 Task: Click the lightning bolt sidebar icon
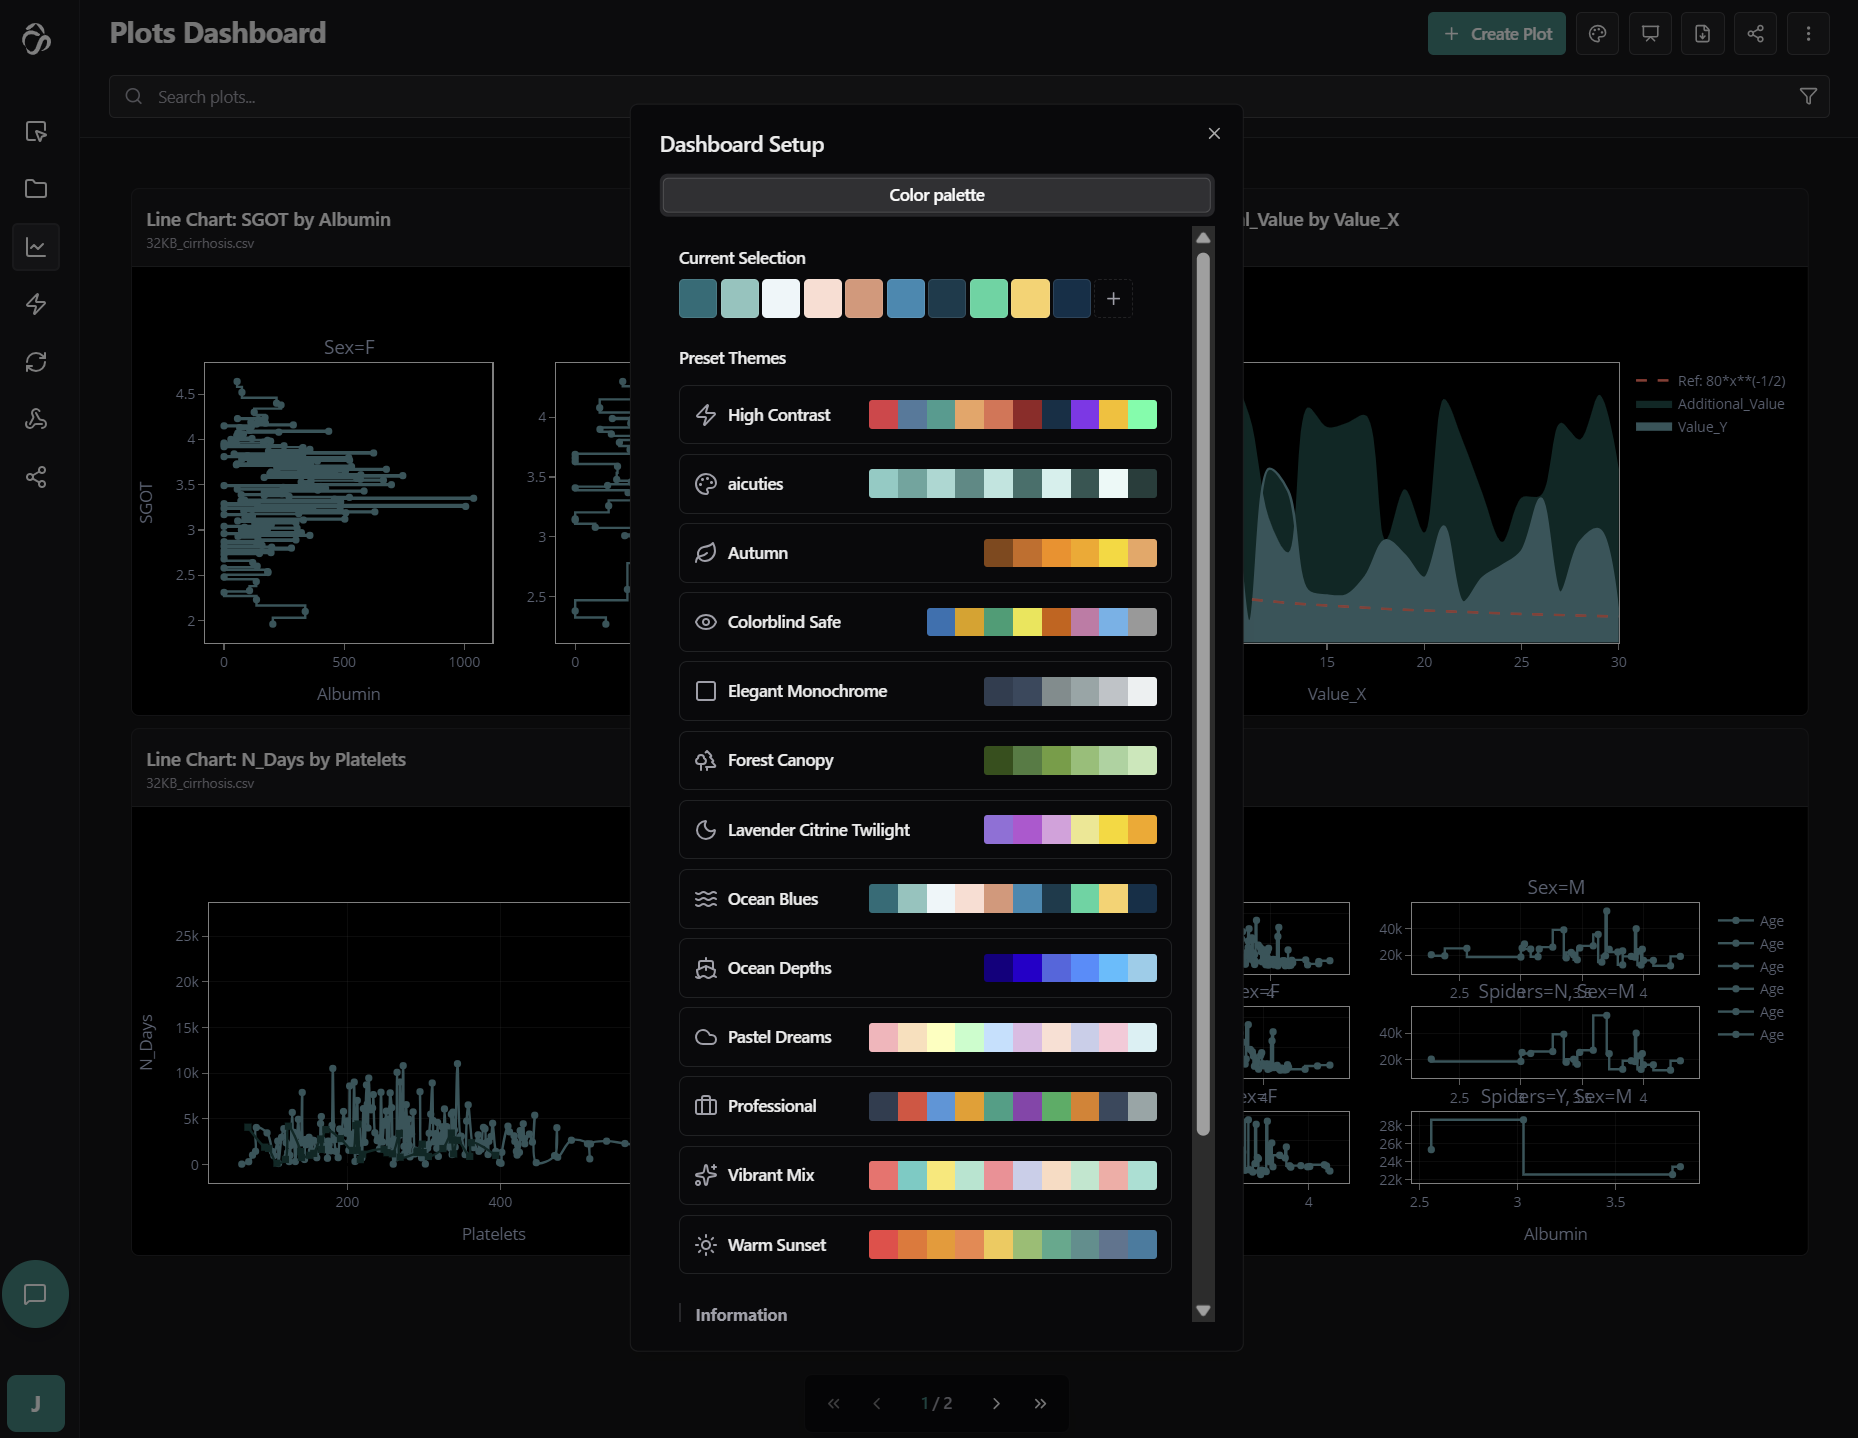(x=36, y=304)
